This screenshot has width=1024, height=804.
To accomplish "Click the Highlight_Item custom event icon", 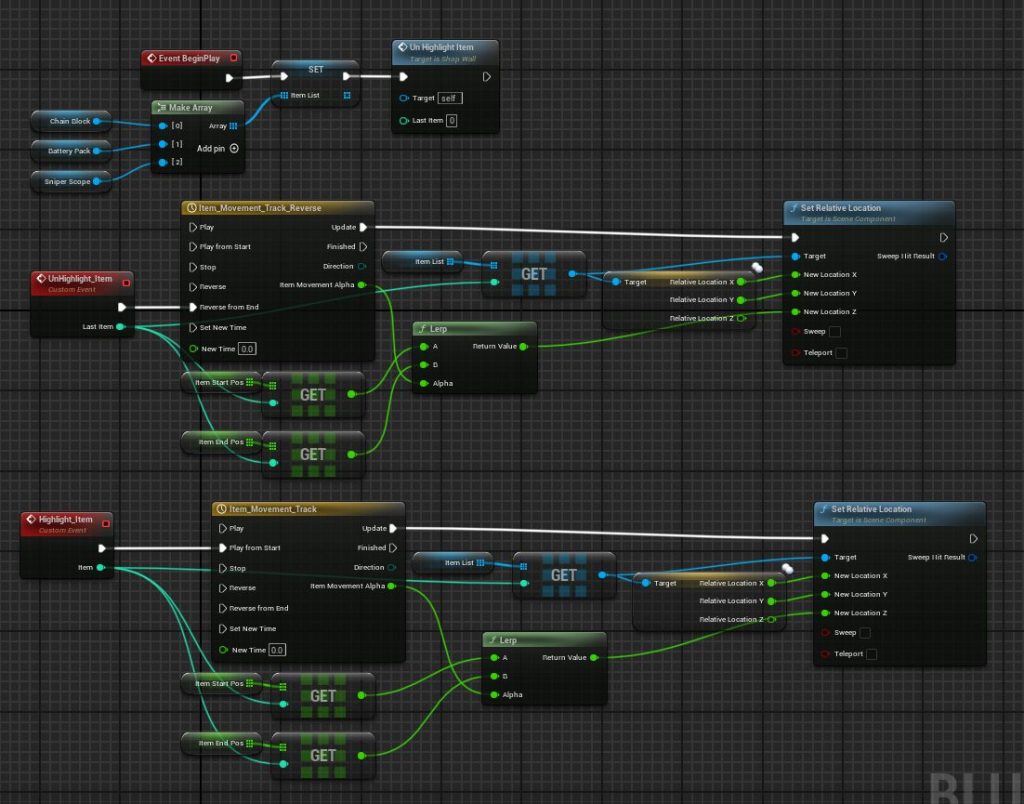I will click(x=31, y=519).
